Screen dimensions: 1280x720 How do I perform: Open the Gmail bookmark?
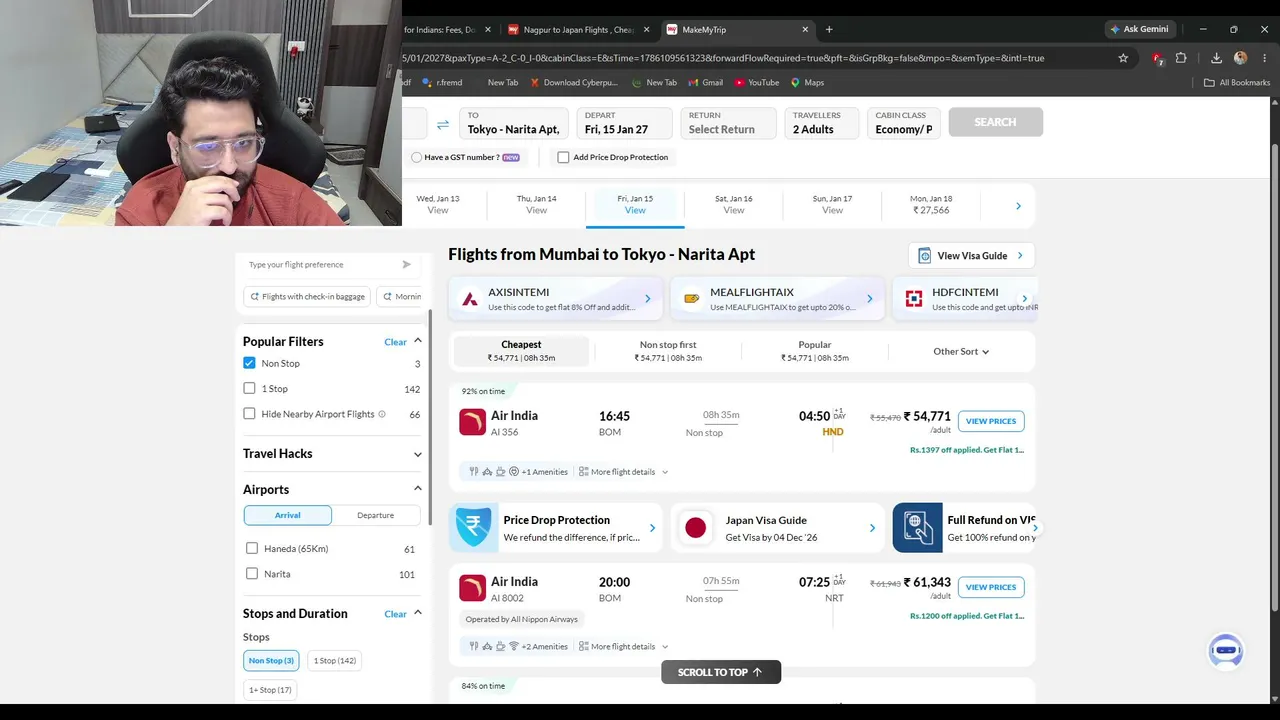[x=705, y=83]
